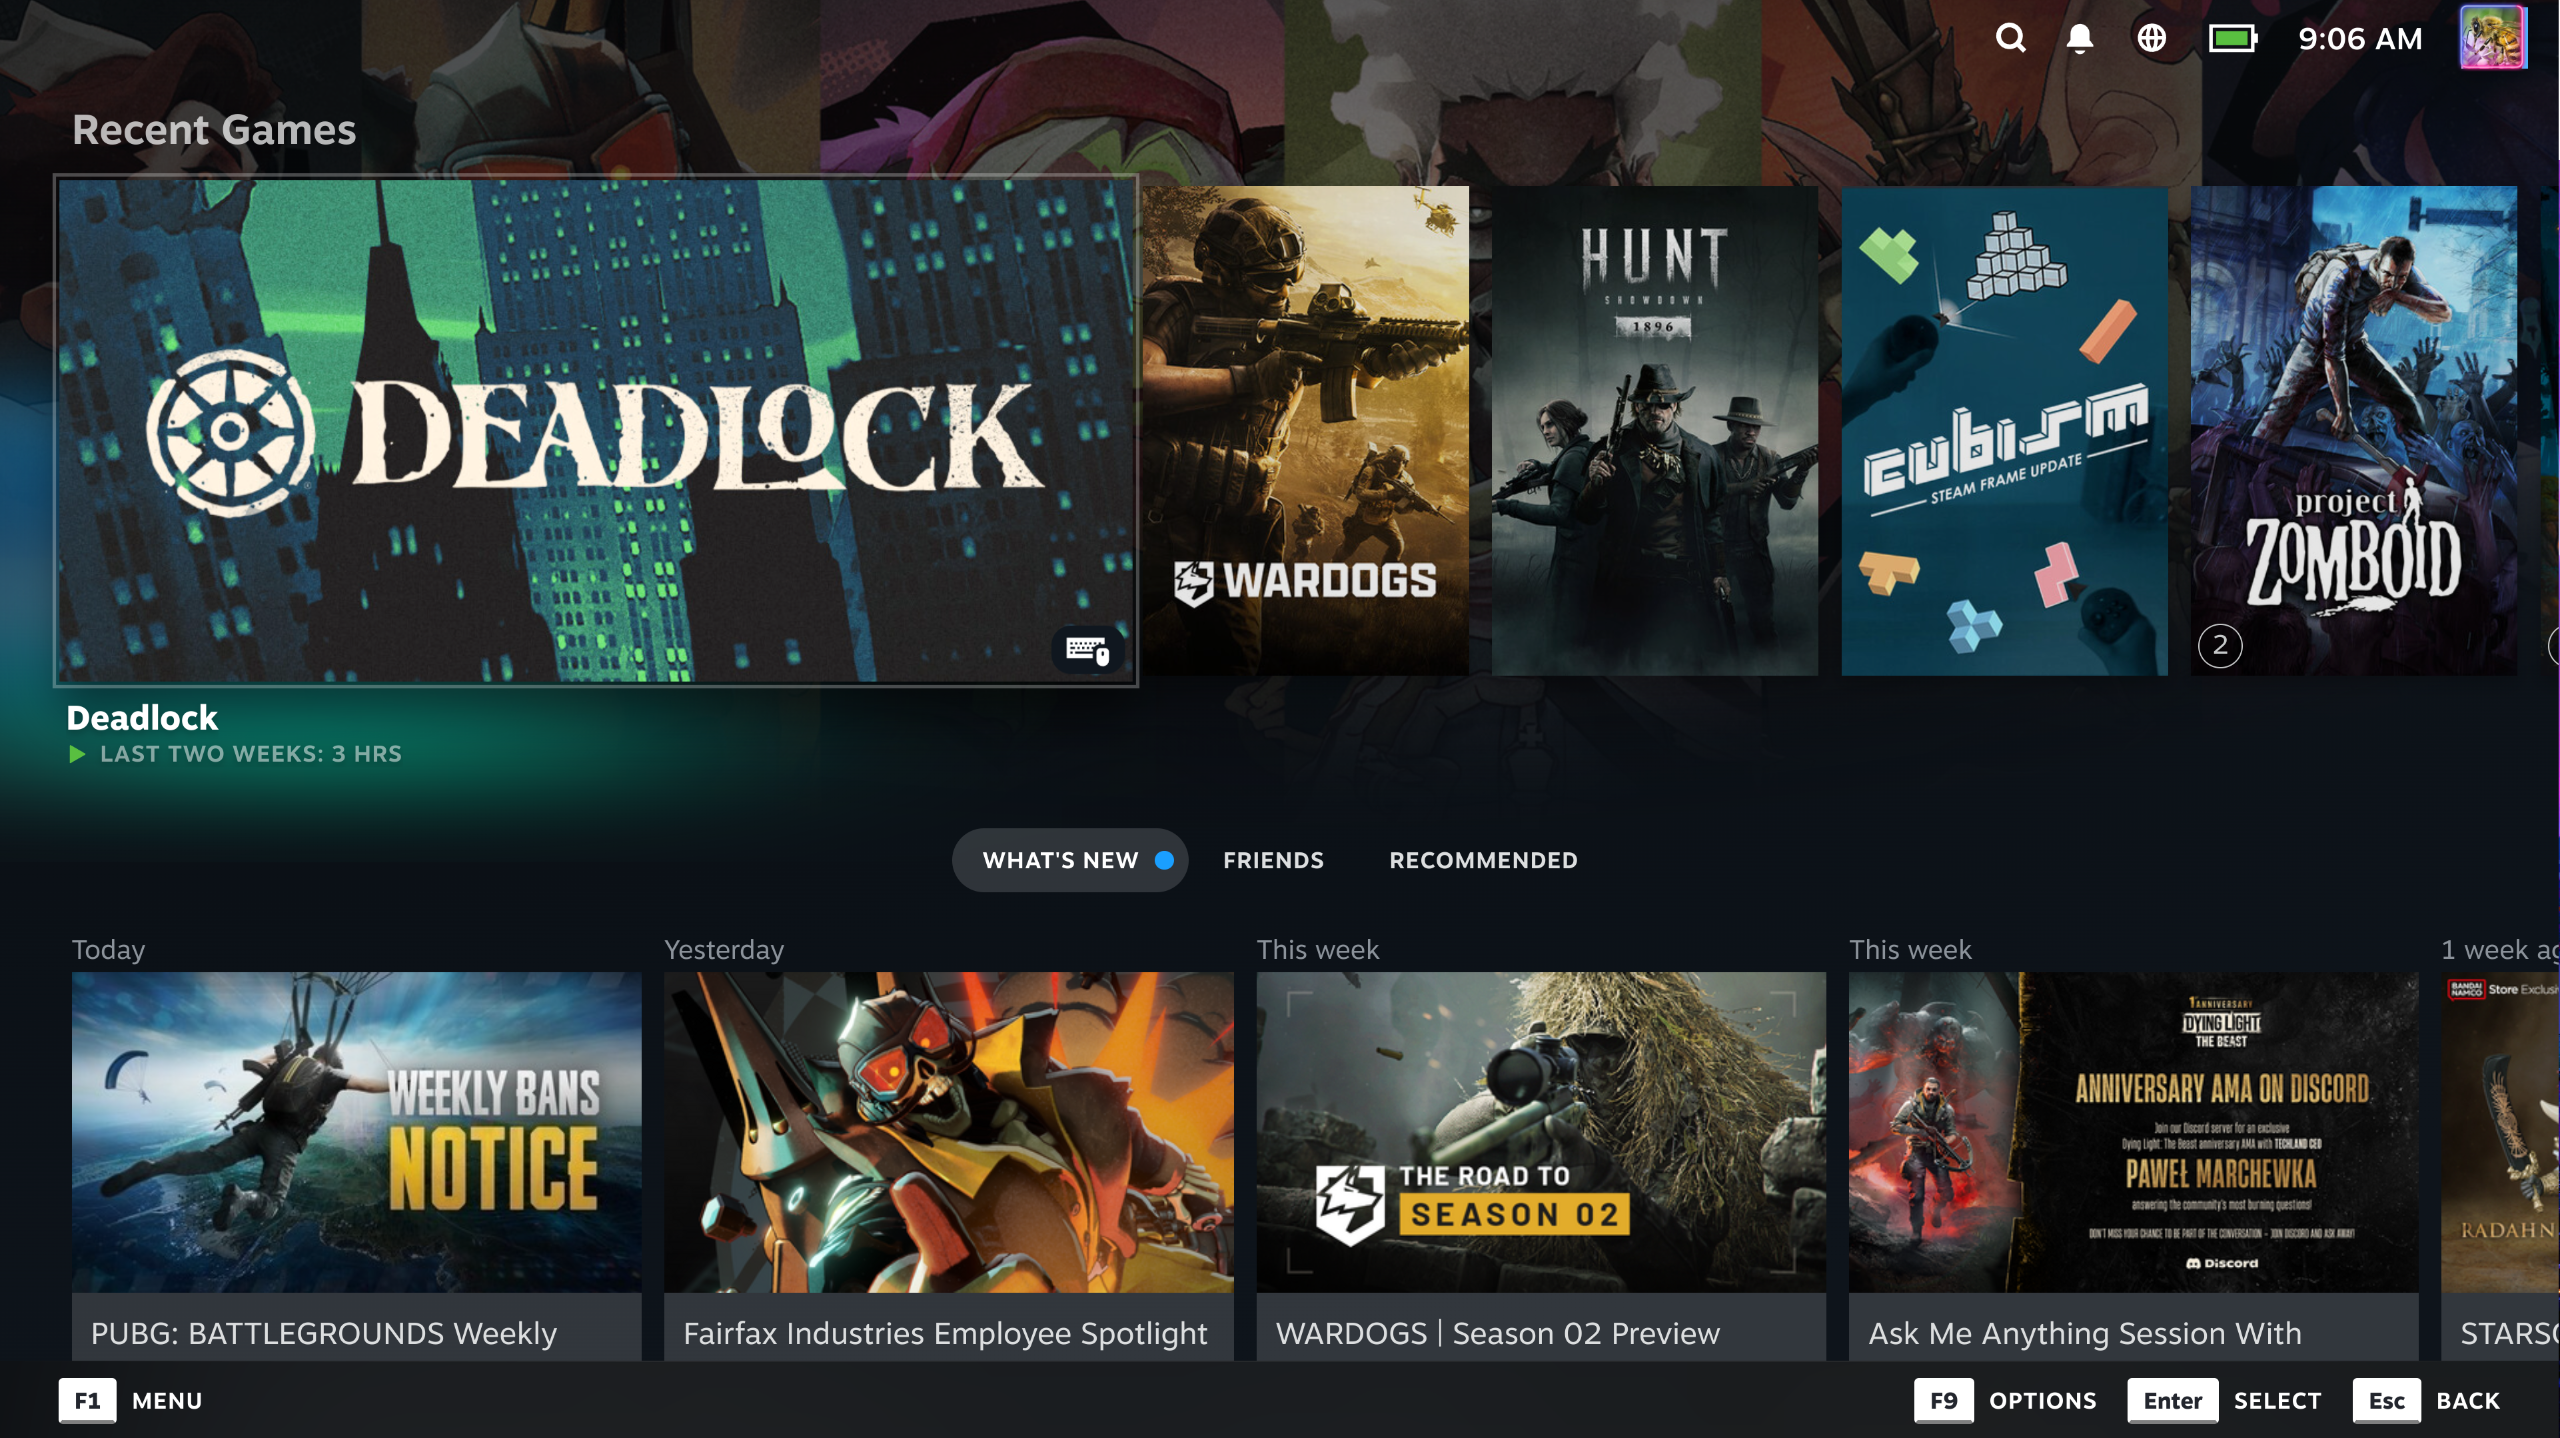Click the 9:06 AM clock
The image size is (2560, 1438).
click(x=2360, y=39)
